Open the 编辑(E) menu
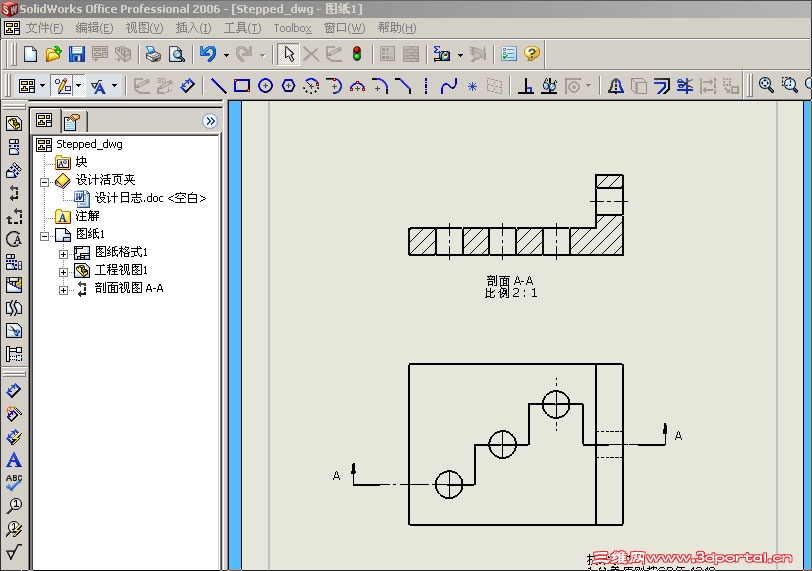This screenshot has width=812, height=571. tap(94, 28)
